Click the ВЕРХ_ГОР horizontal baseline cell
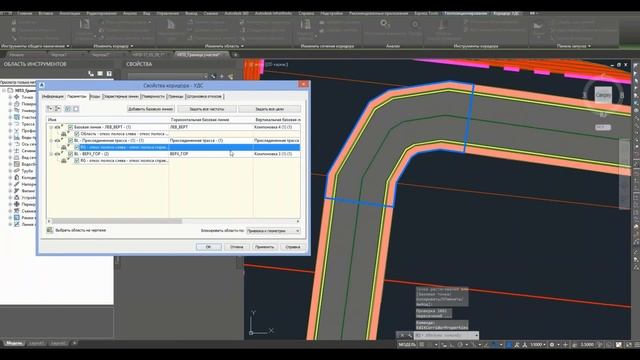The width and height of the screenshot is (640, 360). [x=211, y=154]
